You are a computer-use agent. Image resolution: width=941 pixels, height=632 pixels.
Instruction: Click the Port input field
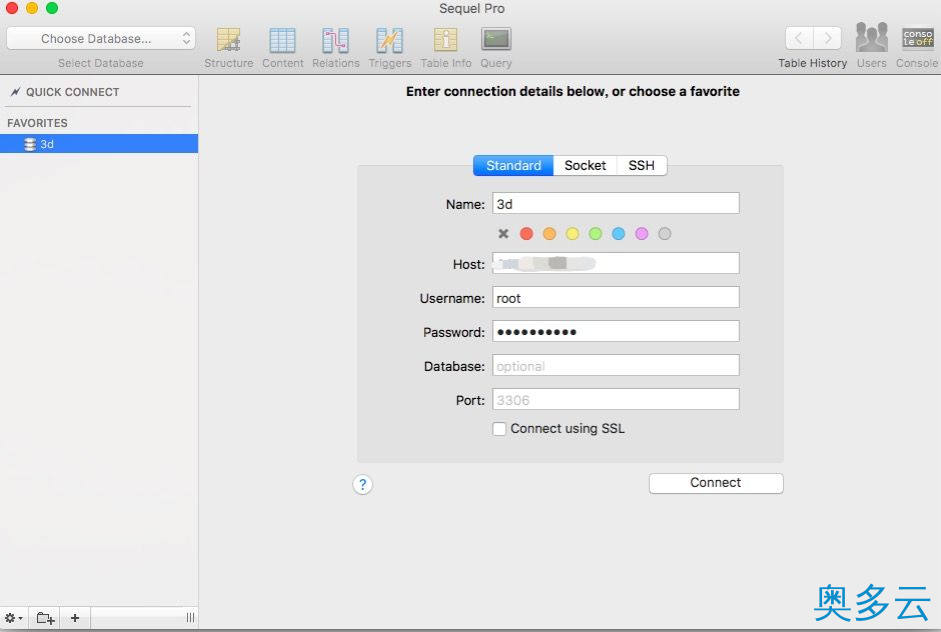coord(616,400)
